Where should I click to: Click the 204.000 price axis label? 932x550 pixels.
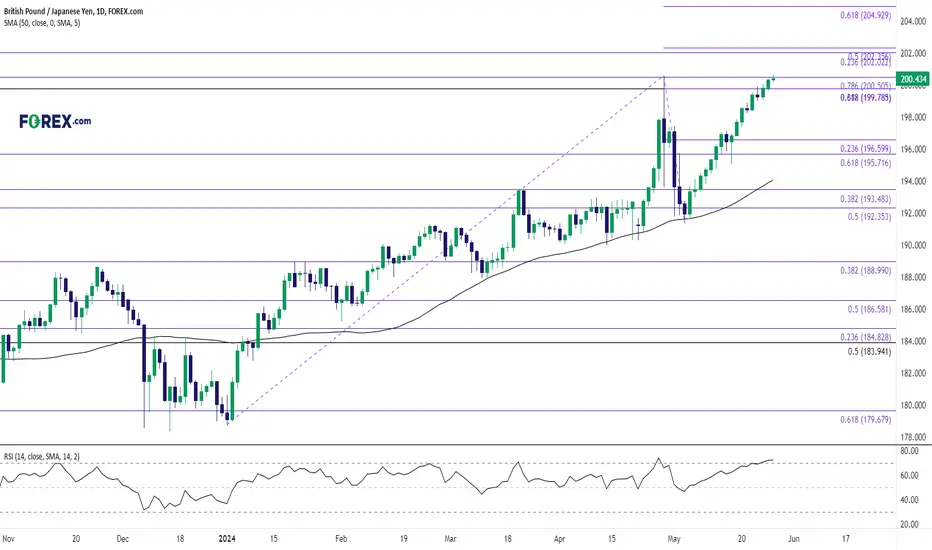(913, 21)
